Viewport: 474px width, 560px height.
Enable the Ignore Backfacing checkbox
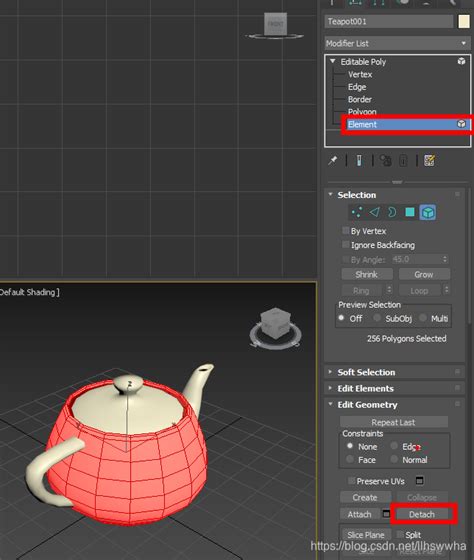[x=345, y=245]
